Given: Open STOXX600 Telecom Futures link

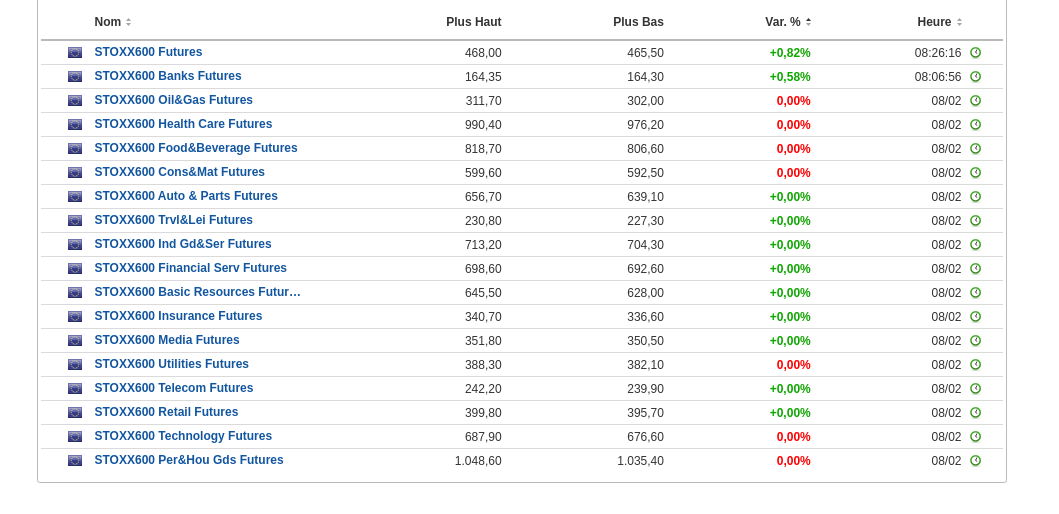Looking at the screenshot, I should coord(174,388).
